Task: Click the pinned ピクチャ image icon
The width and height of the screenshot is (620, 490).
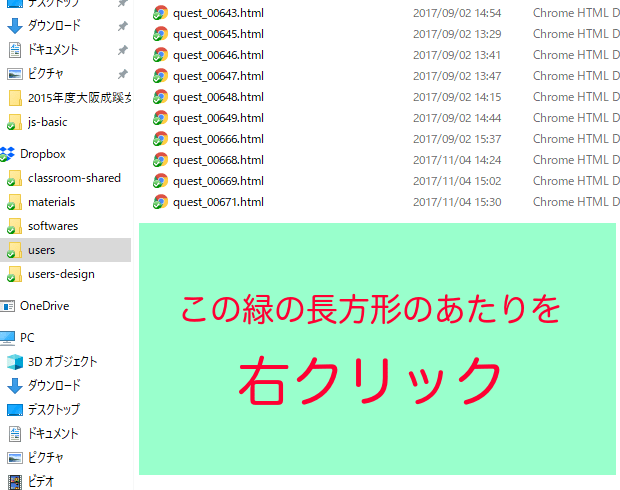Action: coord(15,74)
